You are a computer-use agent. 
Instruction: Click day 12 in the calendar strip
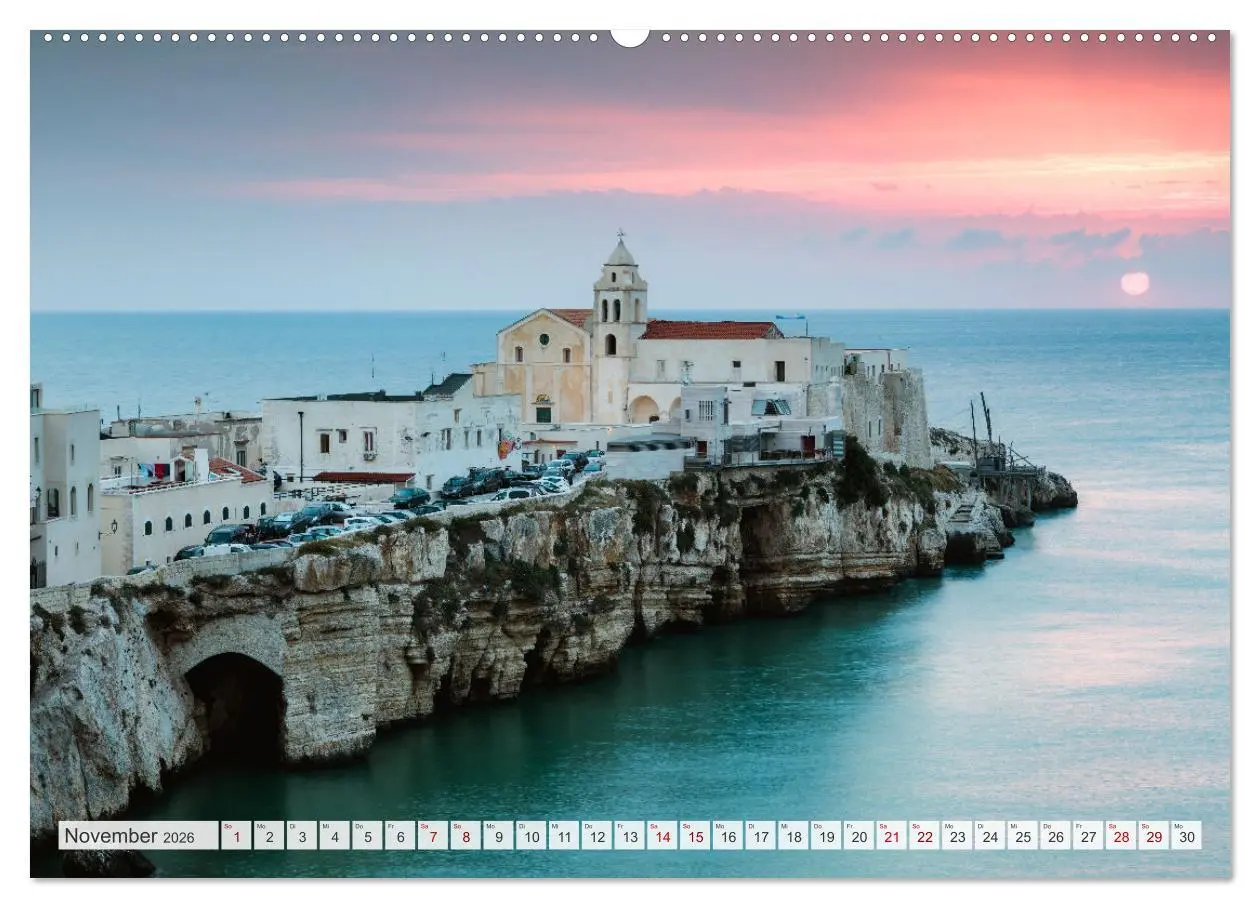597,836
